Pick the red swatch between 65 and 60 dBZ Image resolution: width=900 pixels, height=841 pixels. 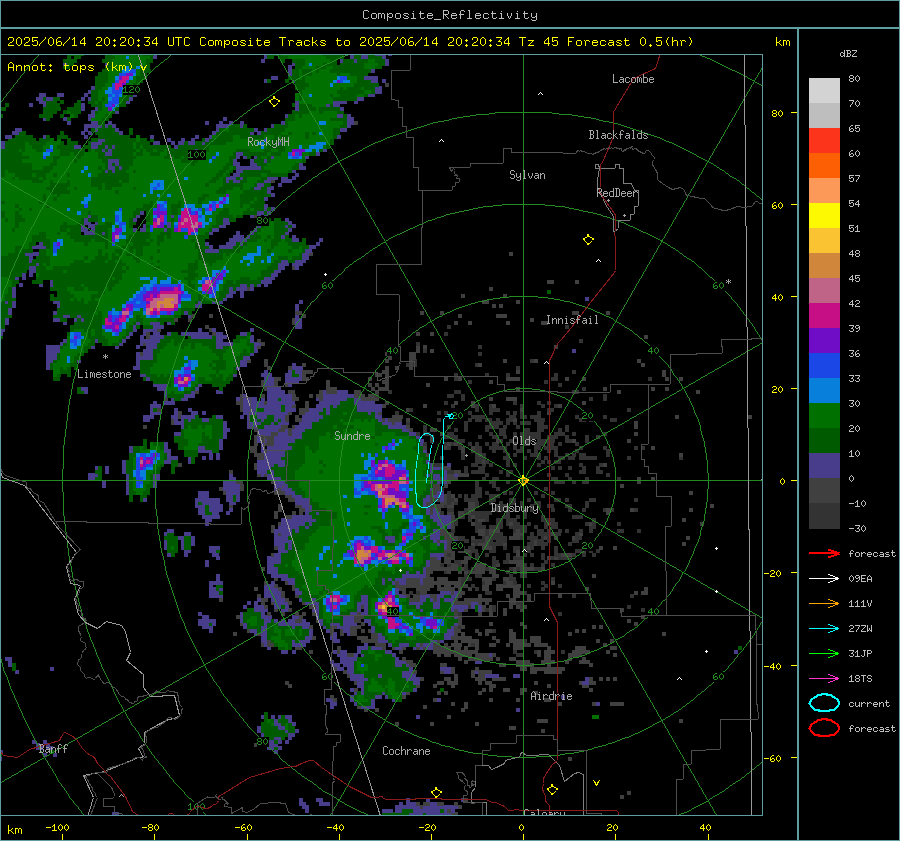(824, 141)
